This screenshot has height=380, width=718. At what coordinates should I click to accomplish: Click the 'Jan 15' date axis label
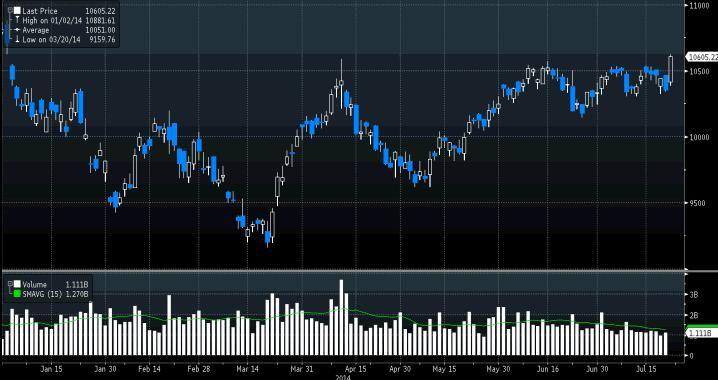[x=51, y=369]
